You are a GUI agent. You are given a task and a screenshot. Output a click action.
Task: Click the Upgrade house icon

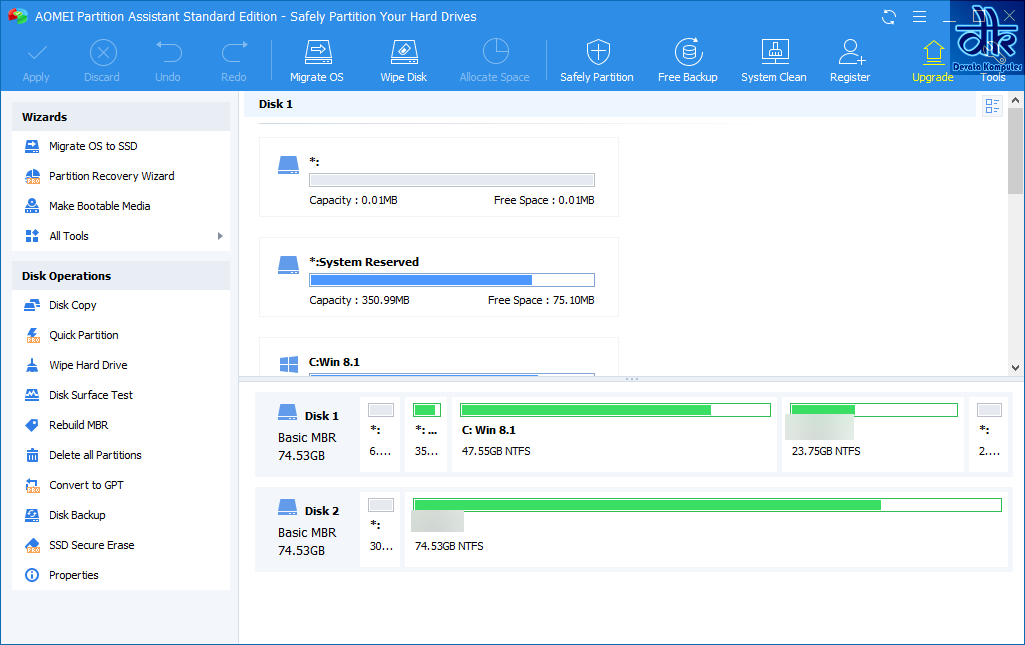click(933, 52)
